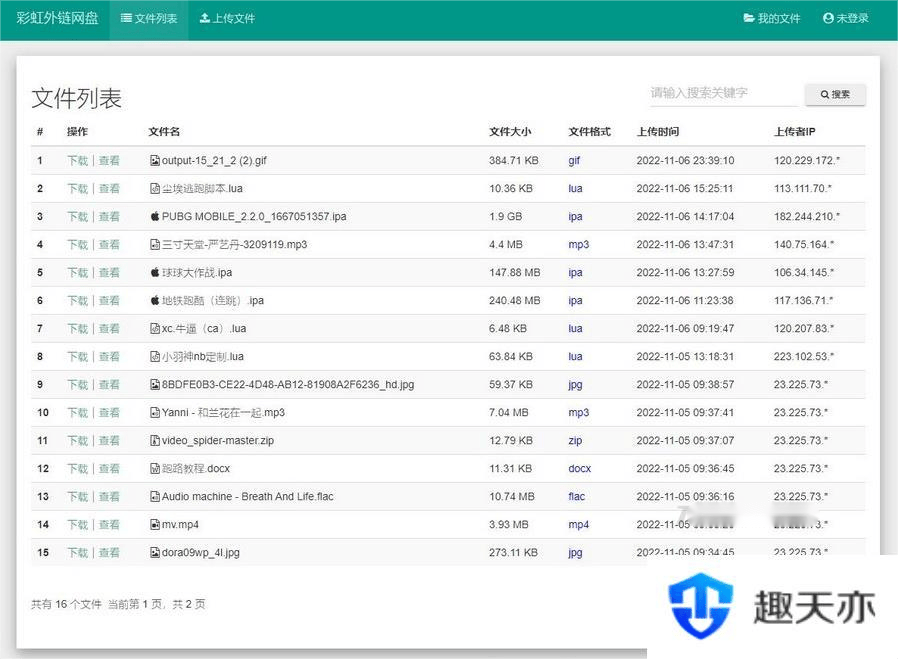Screen dimensions: 898x659
Task: Click the audio icon beside Audio machine flac
Action: point(155,497)
